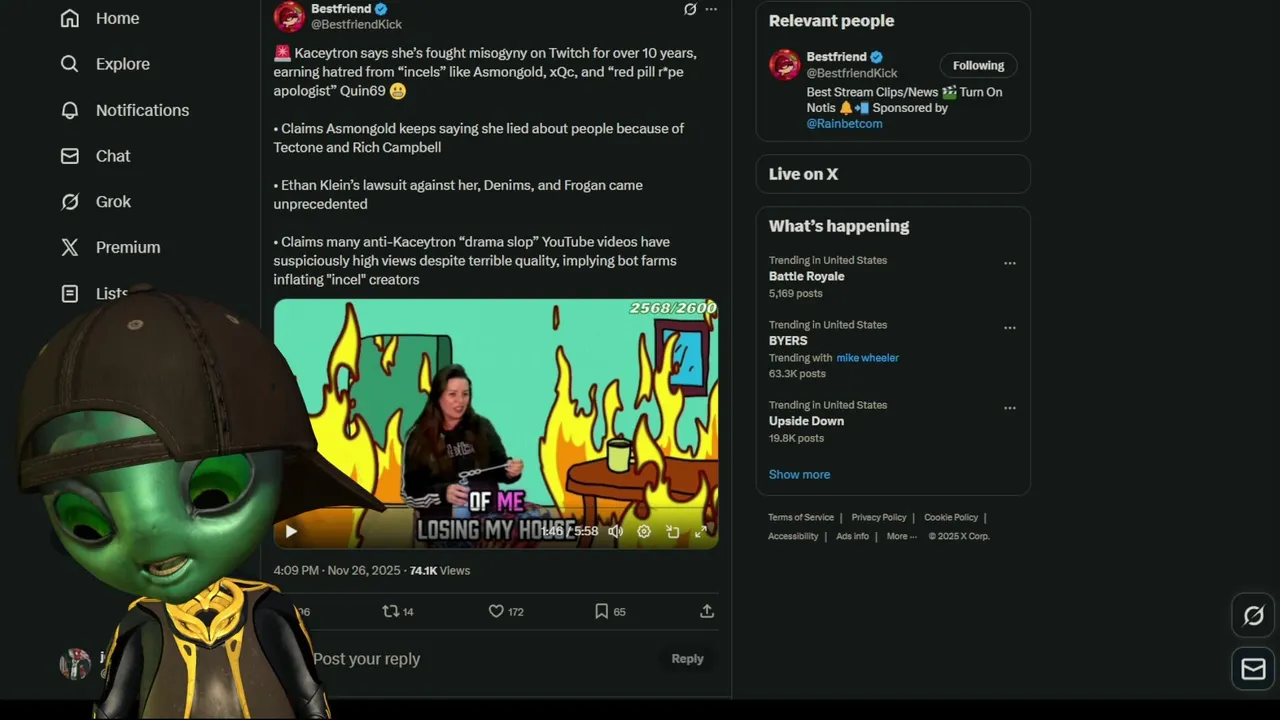Viewport: 1280px width, 720px height.
Task: Click the Chat envelope icon
Action: click(x=70, y=156)
